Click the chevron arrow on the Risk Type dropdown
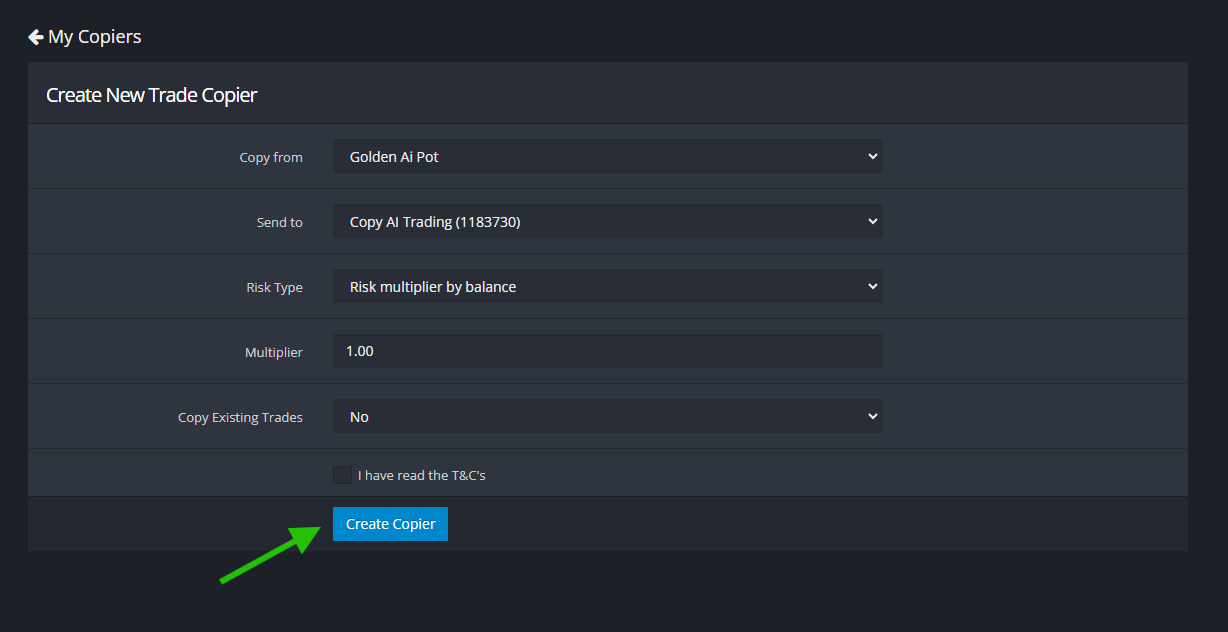This screenshot has height=632, width=1228. [872, 286]
